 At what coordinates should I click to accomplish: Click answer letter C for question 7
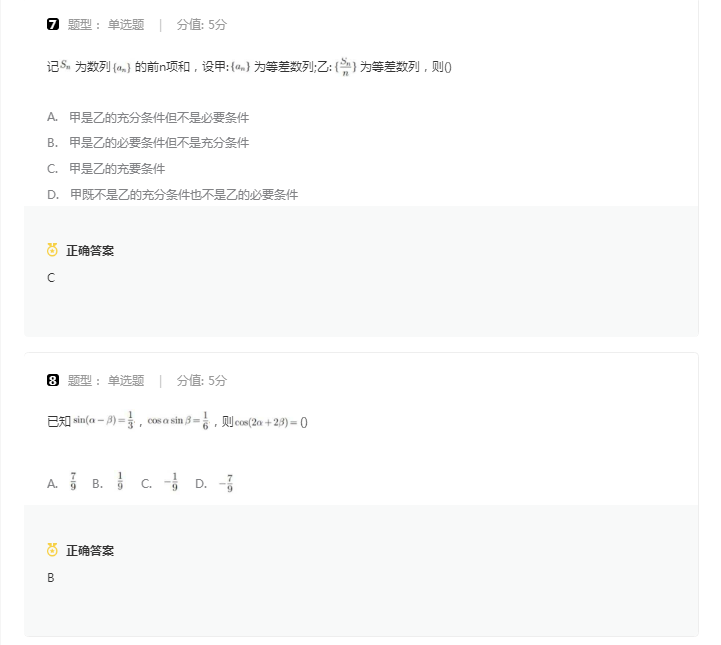click(x=51, y=278)
